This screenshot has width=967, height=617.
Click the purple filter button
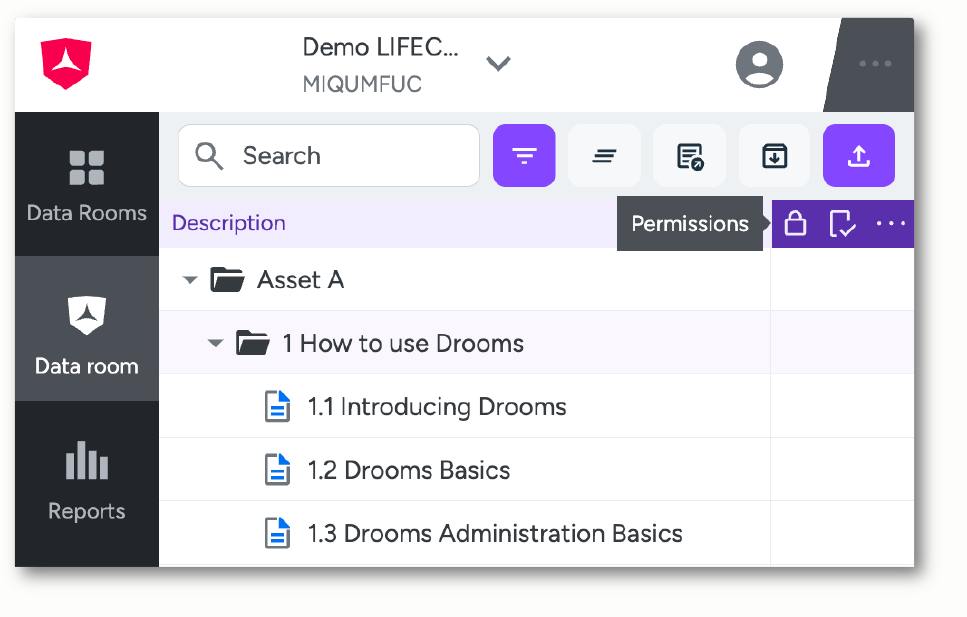coord(524,155)
